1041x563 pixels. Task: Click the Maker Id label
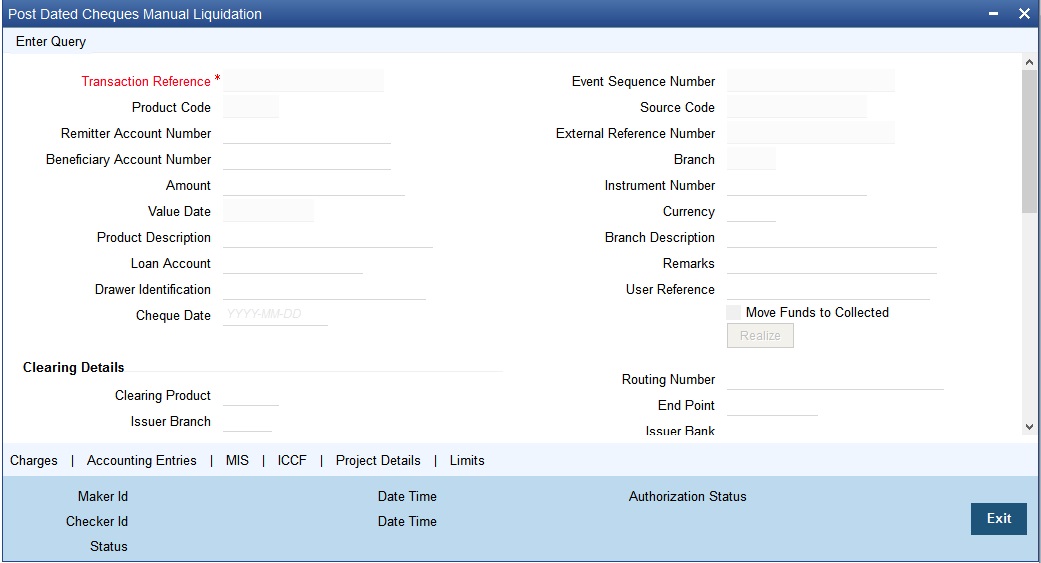tap(103, 497)
